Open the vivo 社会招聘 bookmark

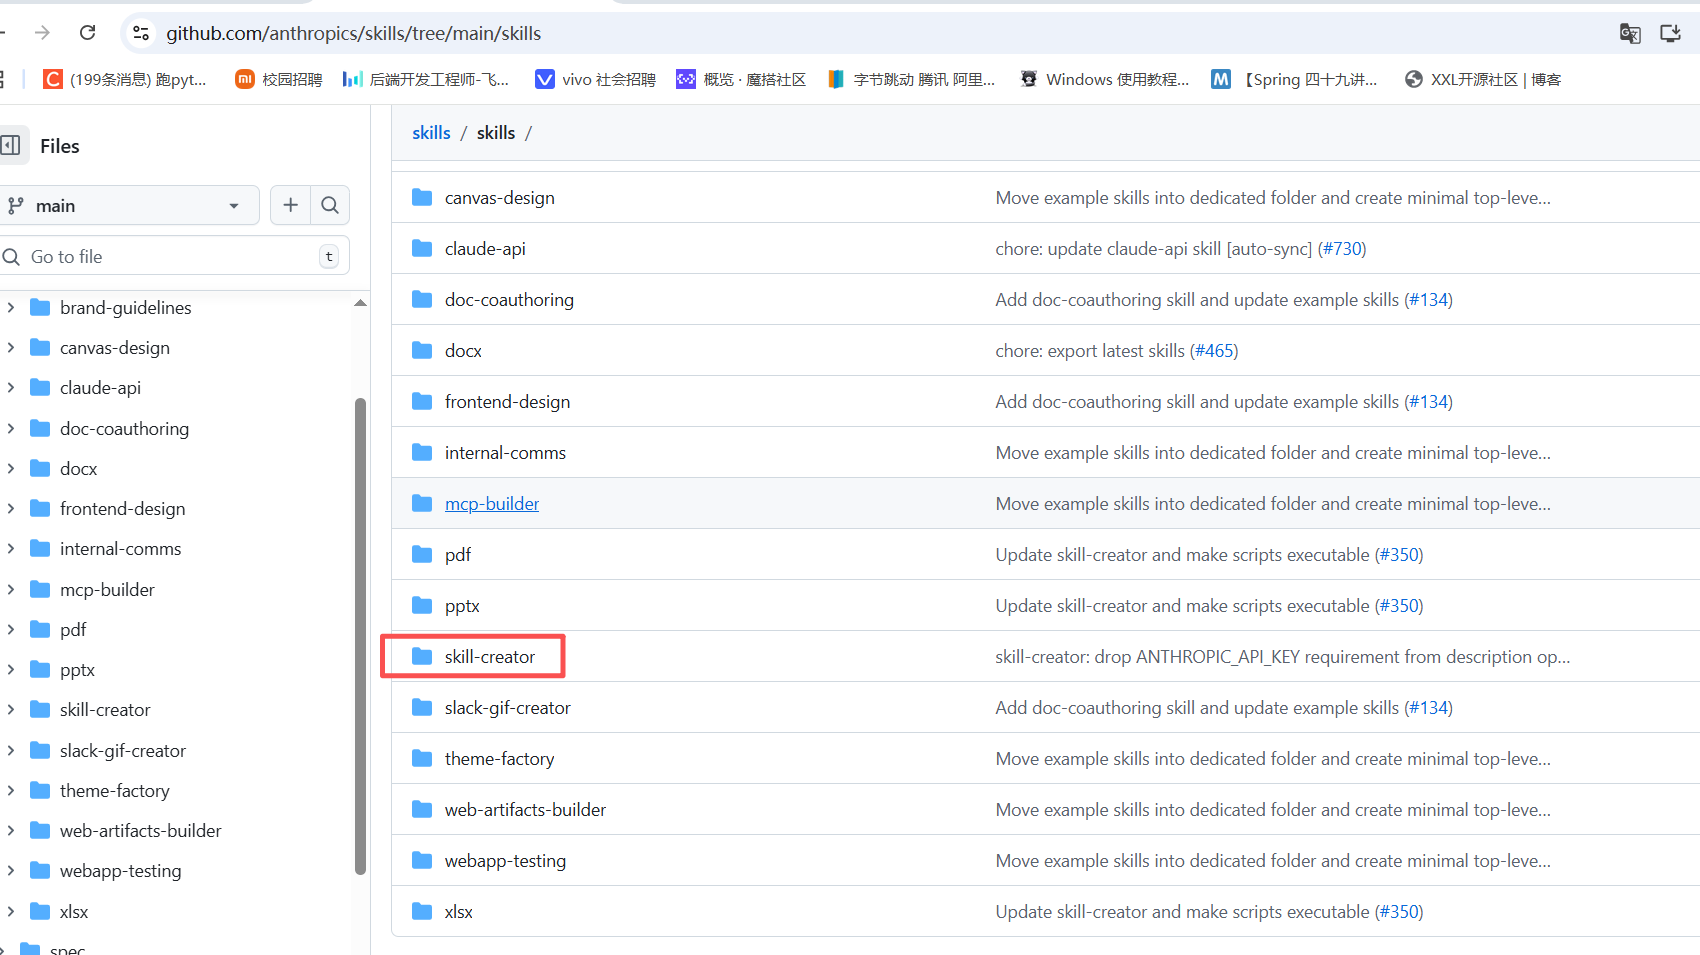click(595, 79)
